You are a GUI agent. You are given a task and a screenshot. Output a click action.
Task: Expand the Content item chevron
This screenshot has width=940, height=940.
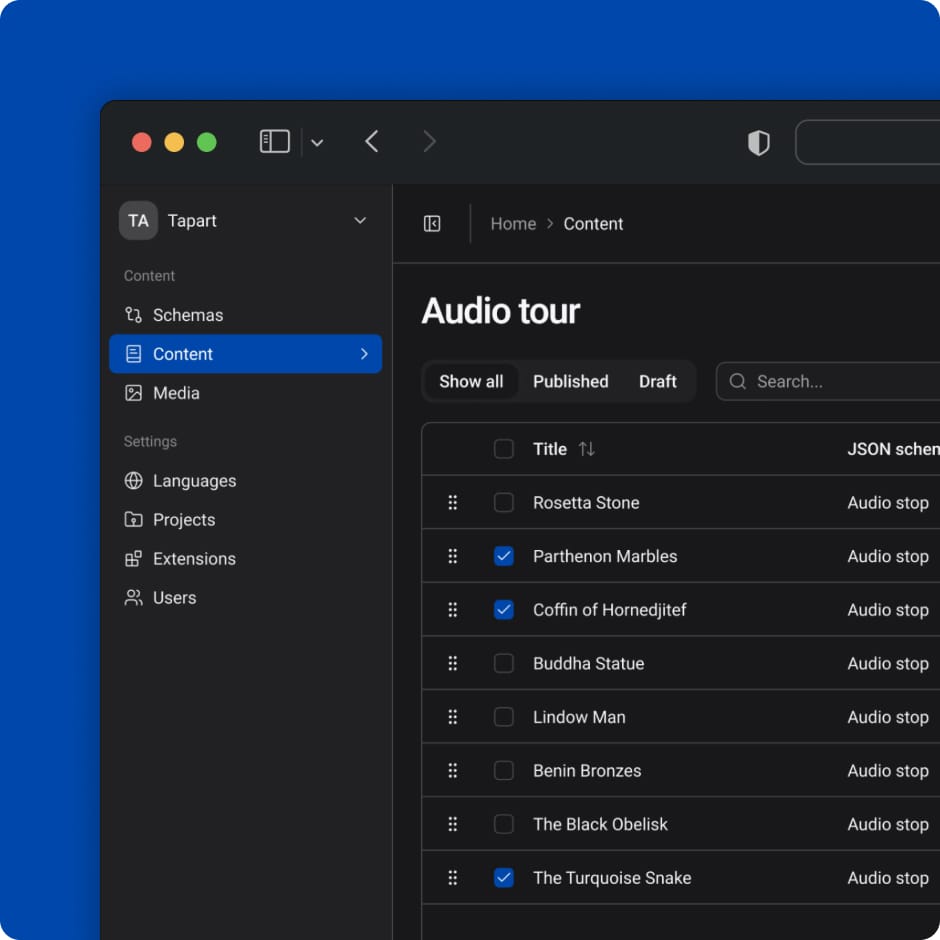[x=364, y=354]
